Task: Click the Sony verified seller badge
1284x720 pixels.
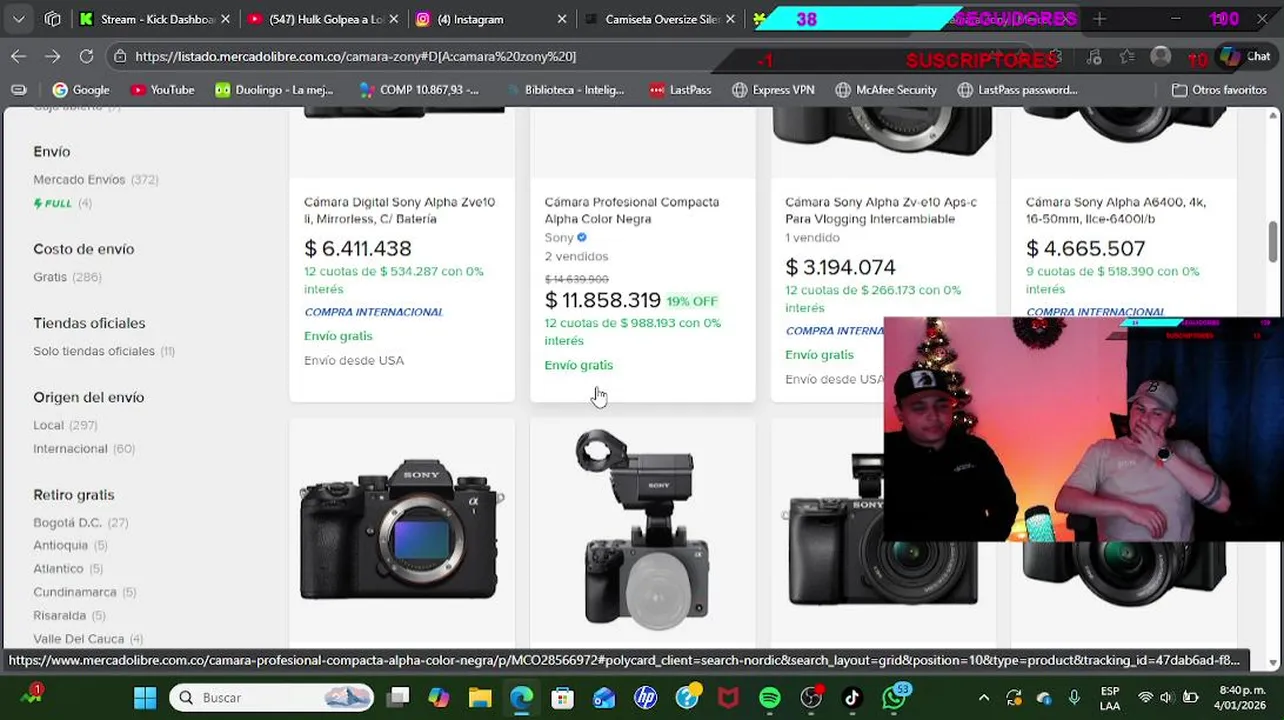Action: 581,238
